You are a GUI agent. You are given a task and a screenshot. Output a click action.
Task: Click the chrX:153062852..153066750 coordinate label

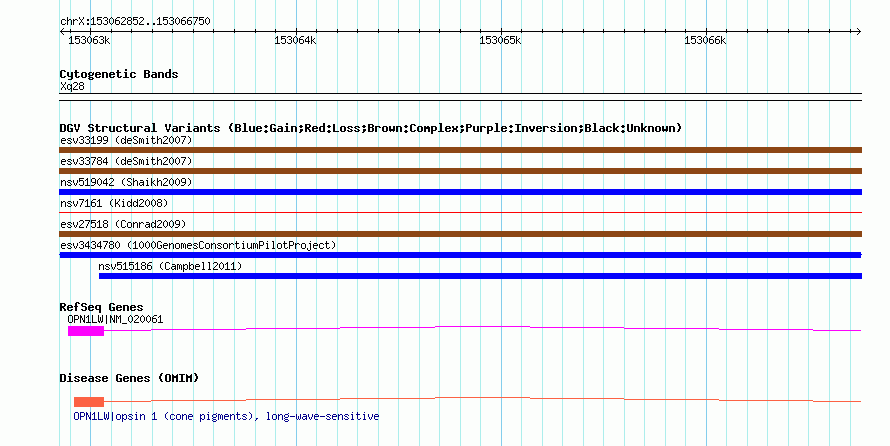[x=135, y=22]
